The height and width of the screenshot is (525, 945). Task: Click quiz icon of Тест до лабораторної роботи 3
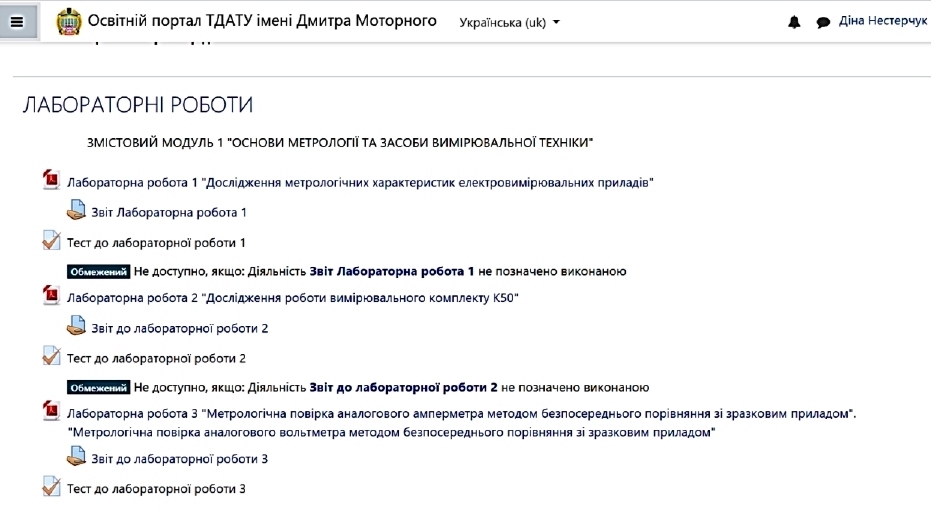(51, 486)
